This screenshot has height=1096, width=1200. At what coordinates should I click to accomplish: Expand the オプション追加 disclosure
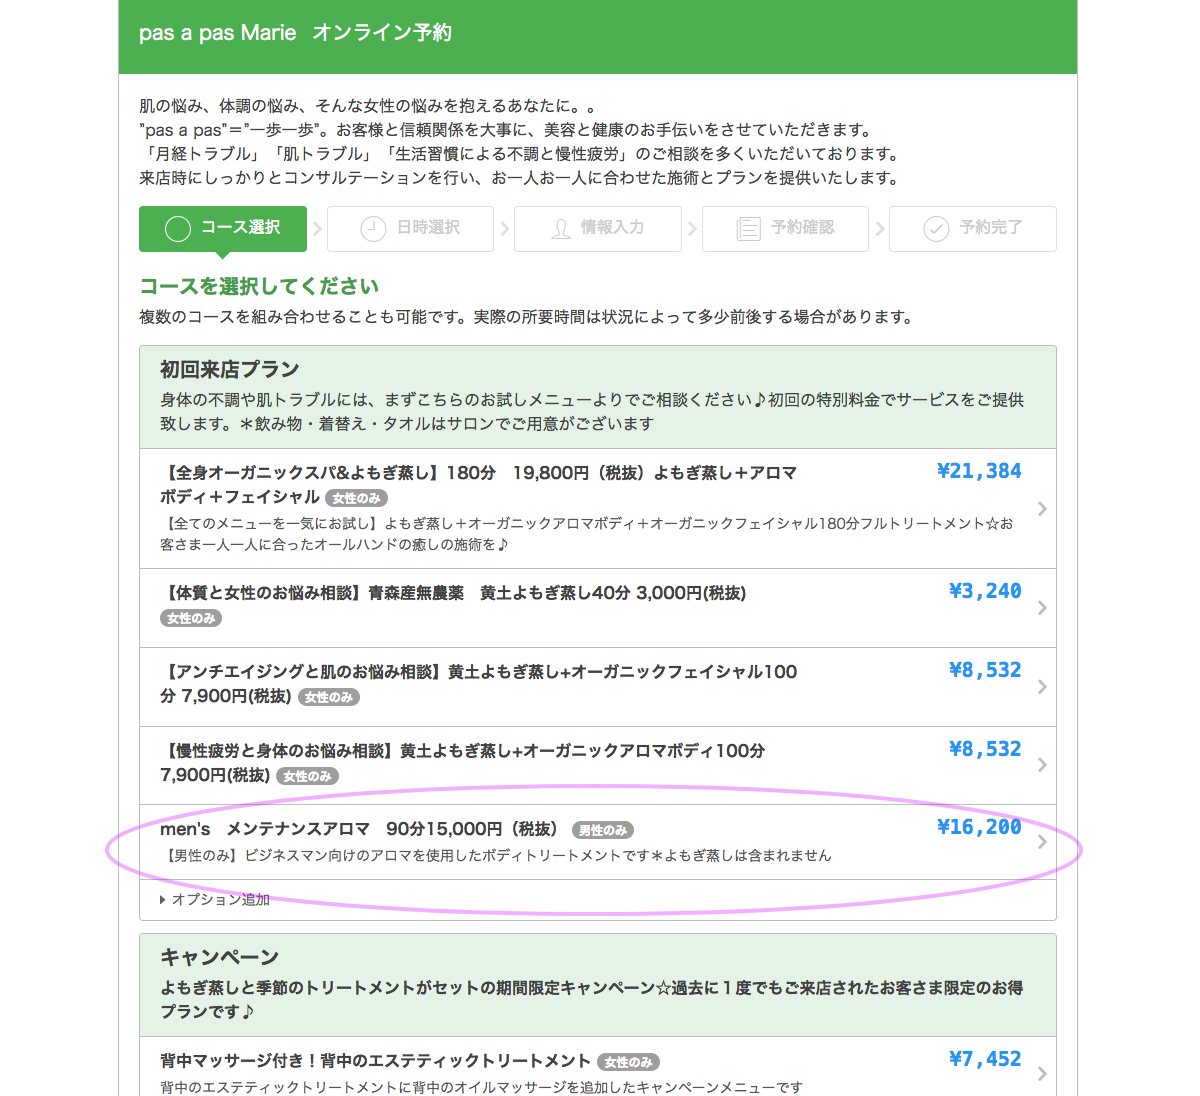215,900
